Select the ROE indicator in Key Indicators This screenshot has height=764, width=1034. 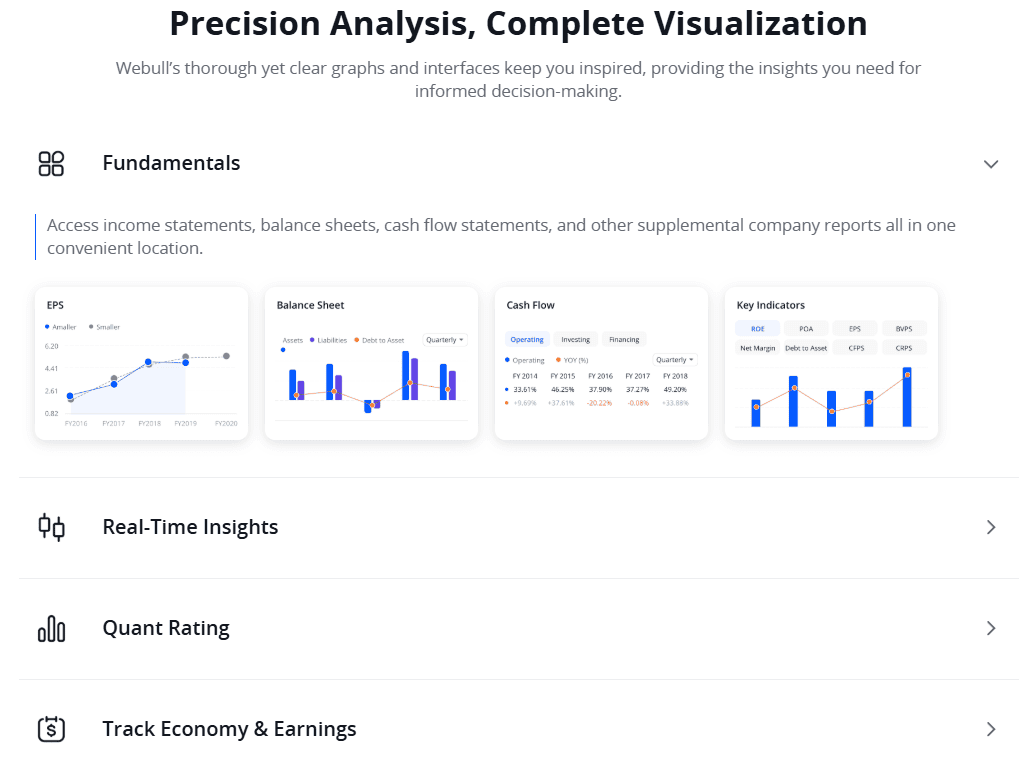click(x=757, y=328)
